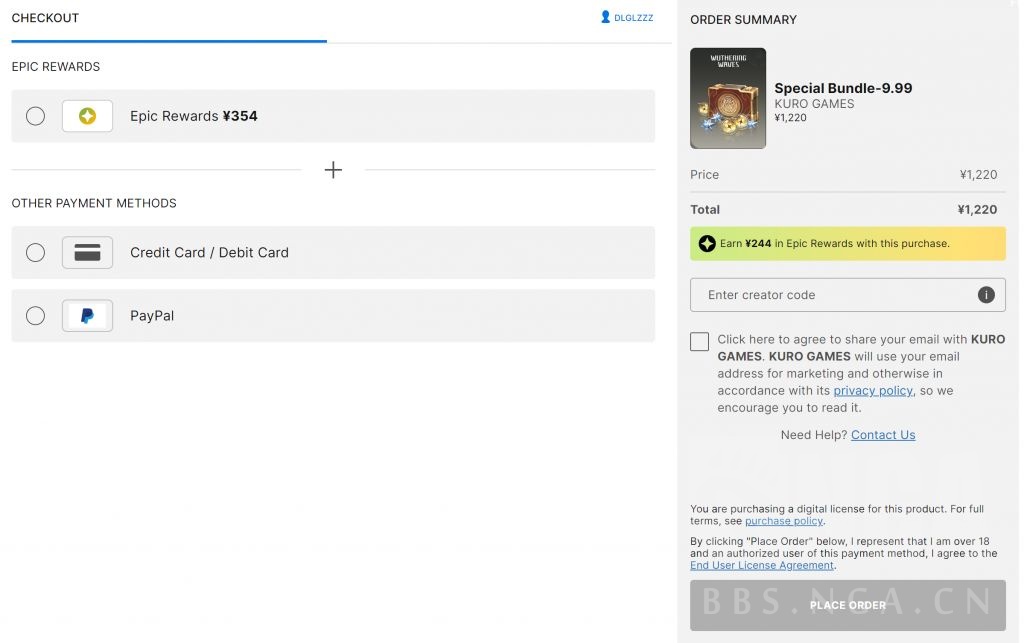Click the plus icon between payment sections
This screenshot has width=1024, height=643.
[x=333, y=170]
